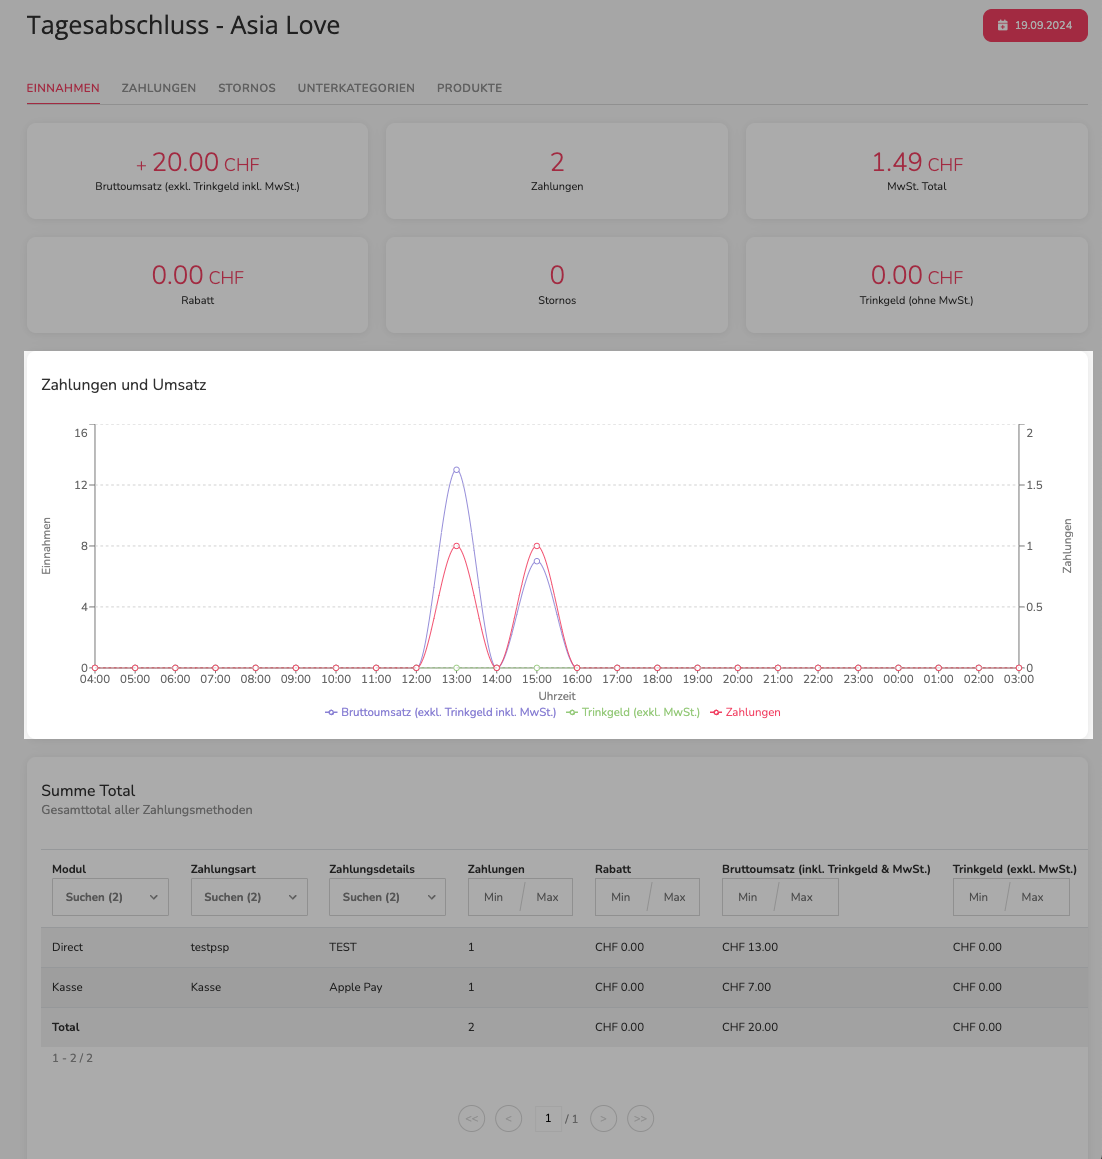This screenshot has height=1159, width=1102.
Task: Click the Total row label
Action: coord(66,1027)
